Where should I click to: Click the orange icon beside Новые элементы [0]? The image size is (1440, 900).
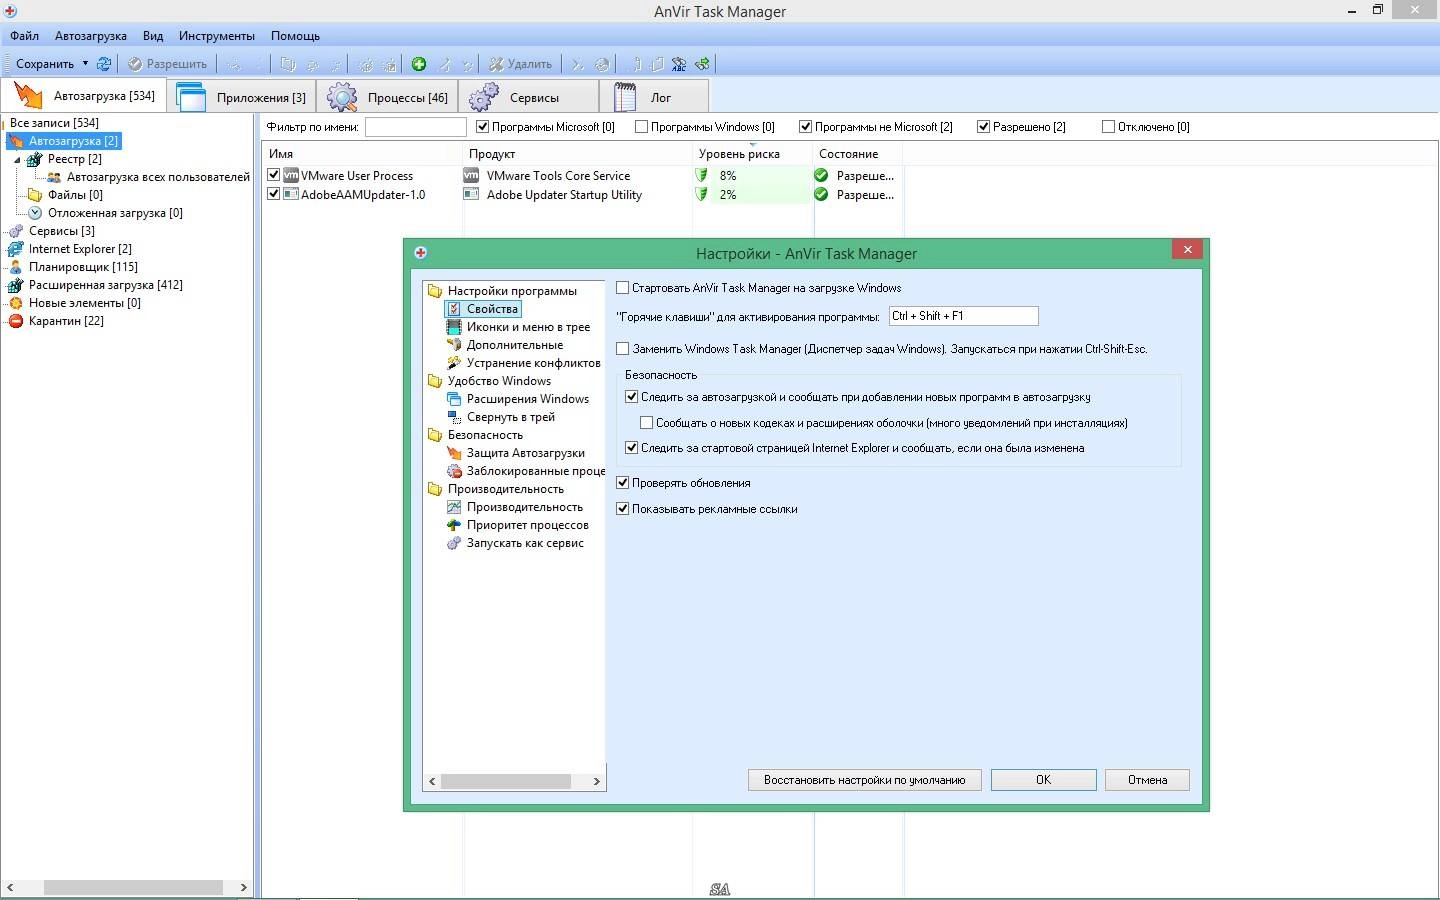(x=16, y=303)
